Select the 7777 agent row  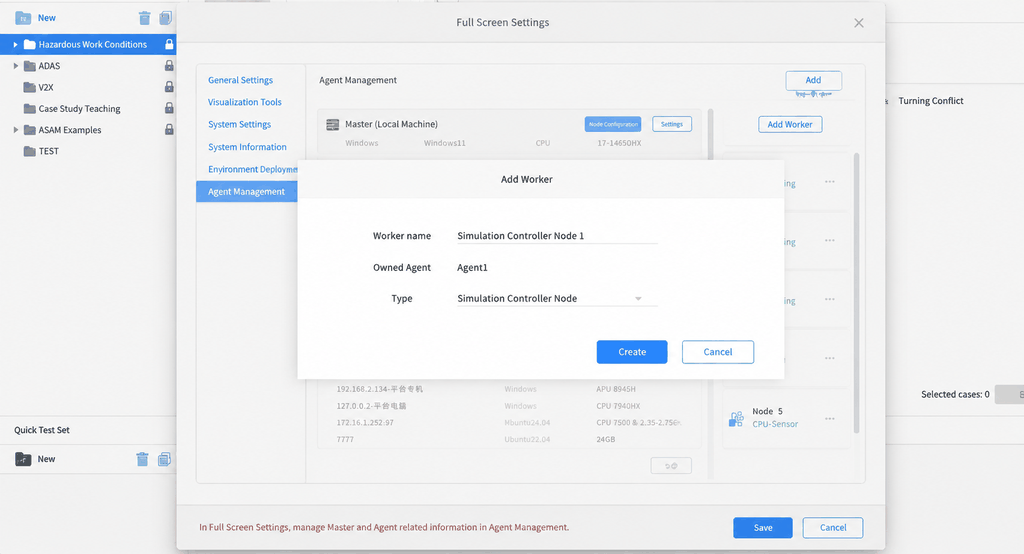509,440
